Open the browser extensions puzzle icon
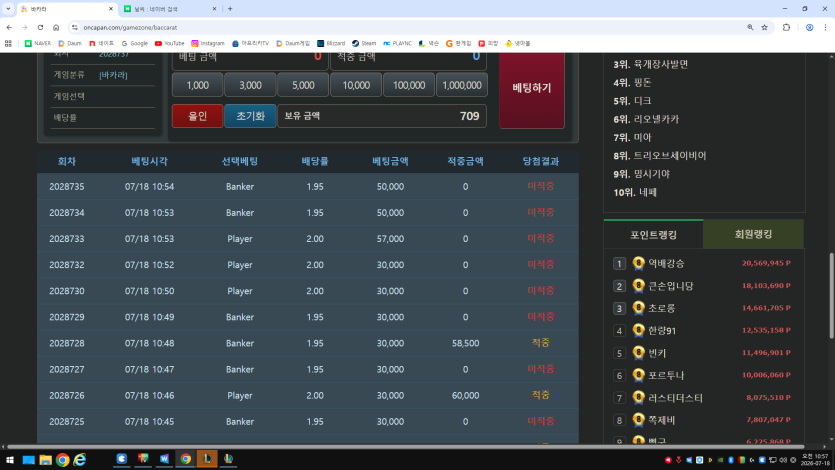Screen dimensions: 835x470 pos(786,27)
